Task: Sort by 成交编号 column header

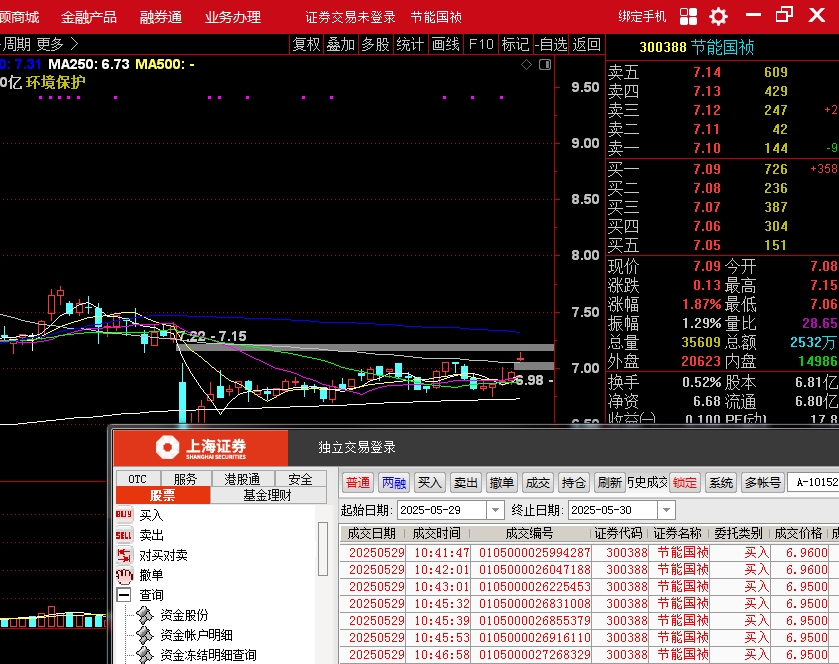Action: click(529, 533)
